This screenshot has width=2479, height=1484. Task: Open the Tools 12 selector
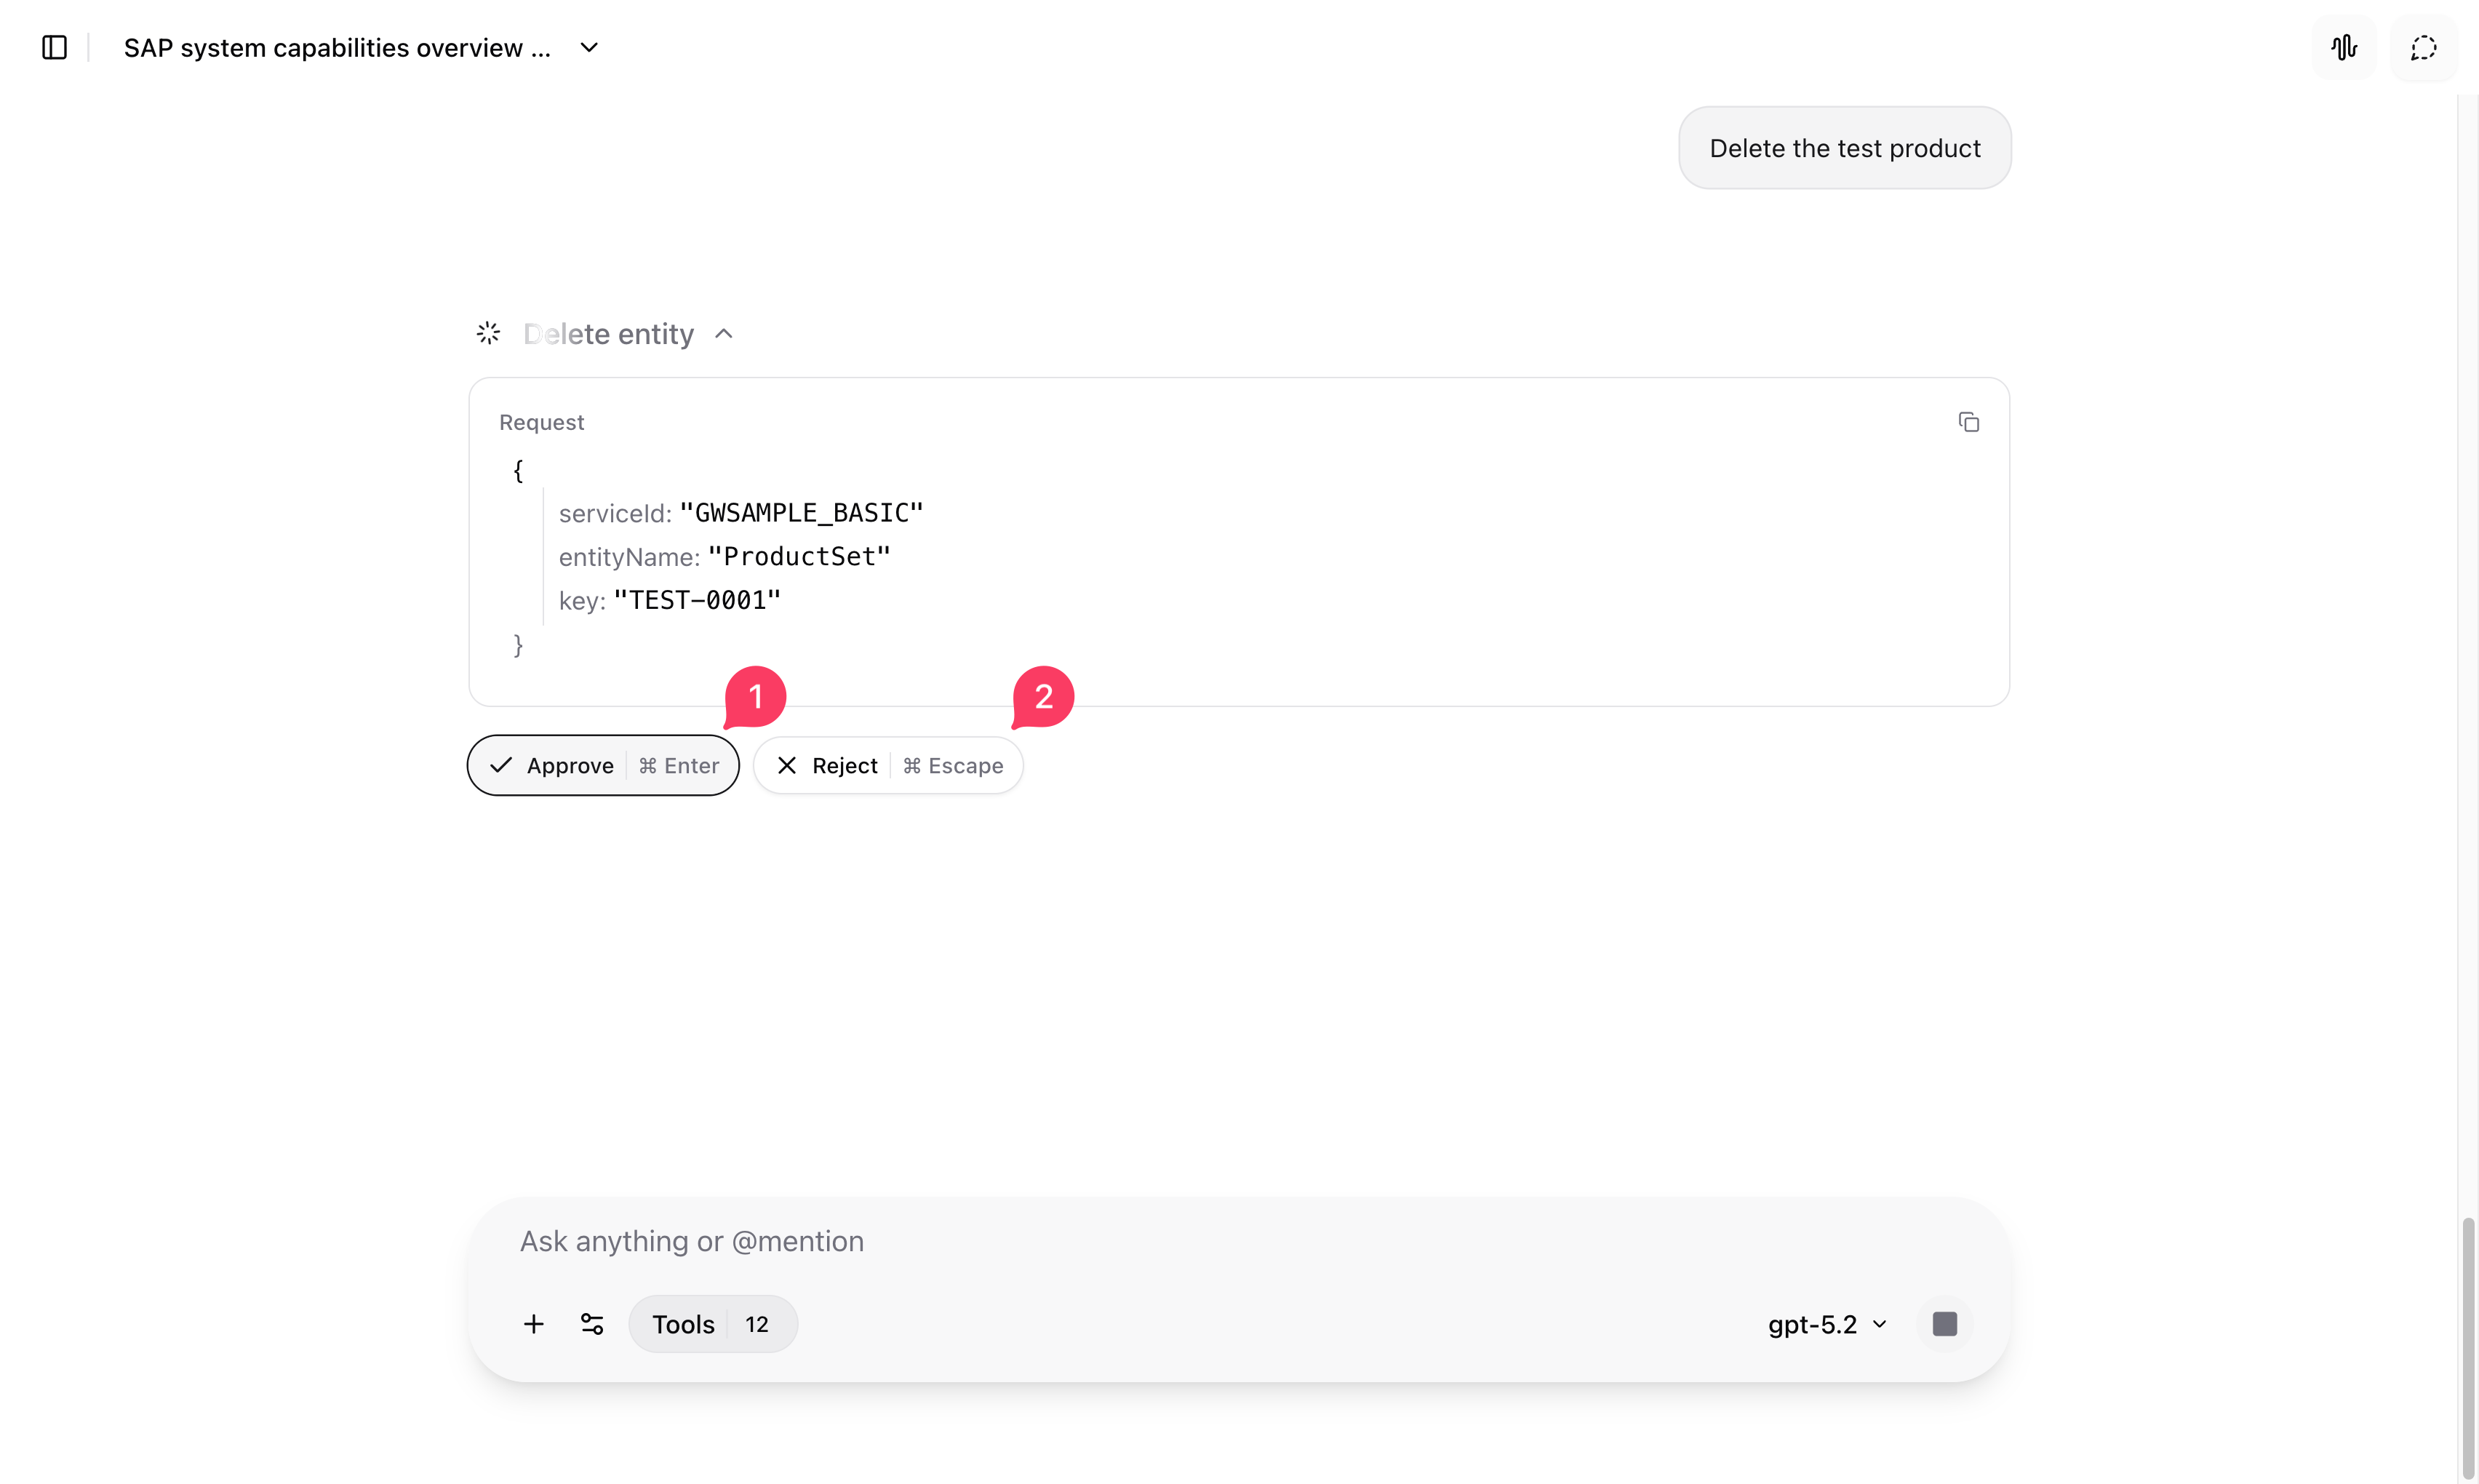(x=712, y=1324)
